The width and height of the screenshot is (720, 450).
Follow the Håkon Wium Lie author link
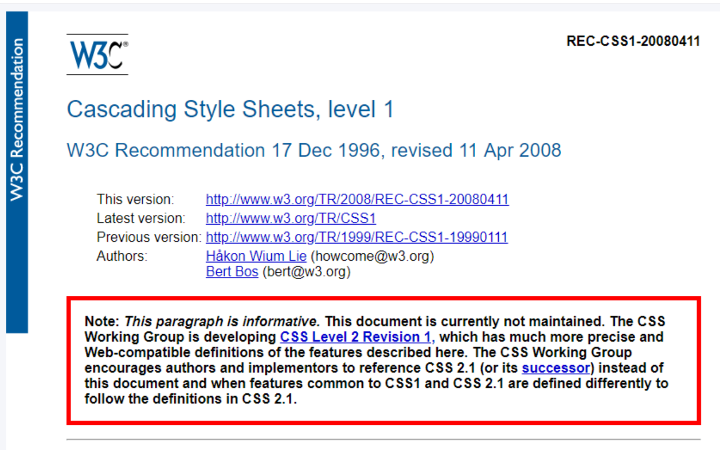coord(256,256)
